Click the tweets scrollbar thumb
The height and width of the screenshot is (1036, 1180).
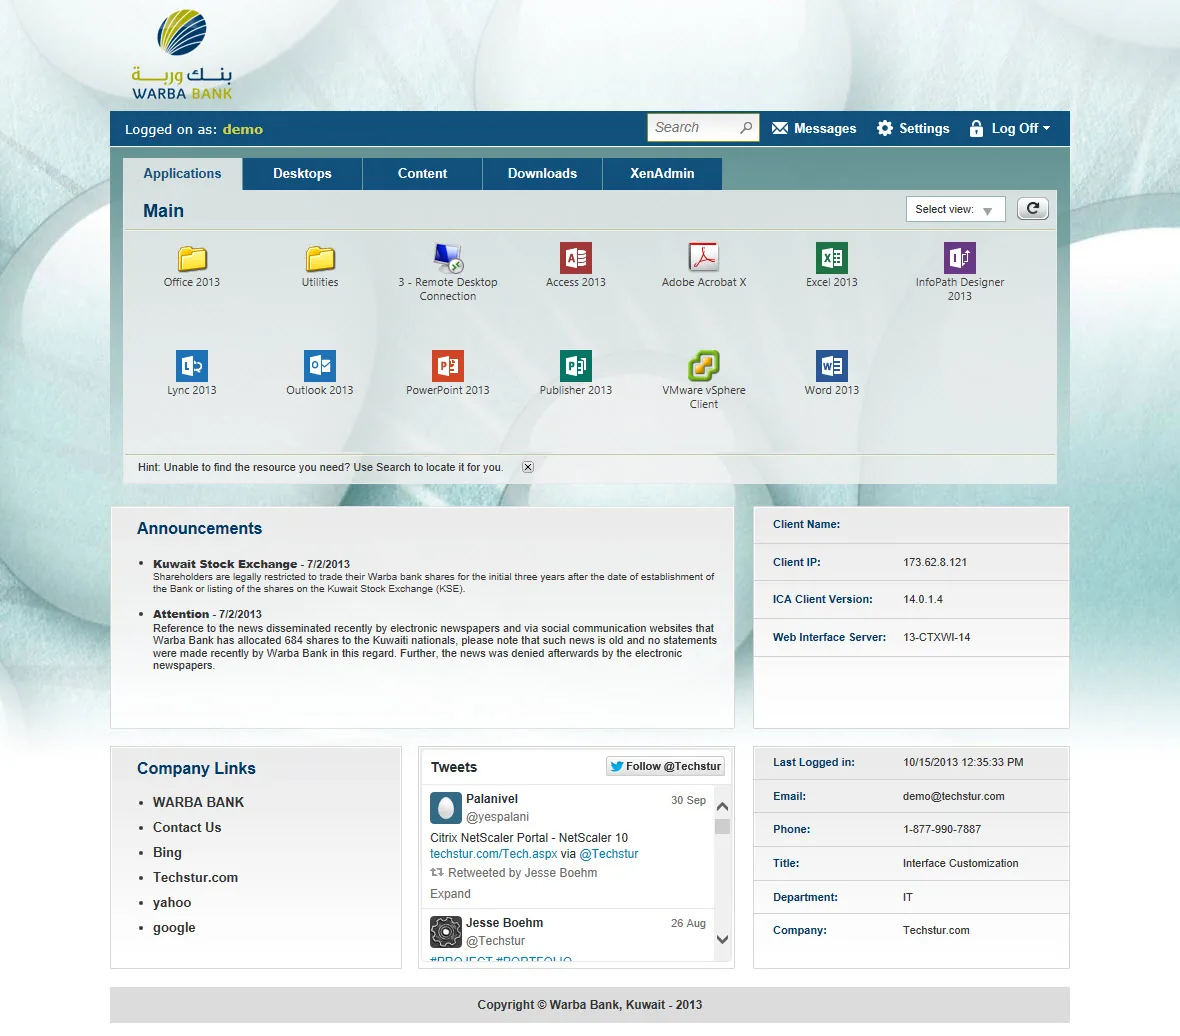tap(722, 826)
